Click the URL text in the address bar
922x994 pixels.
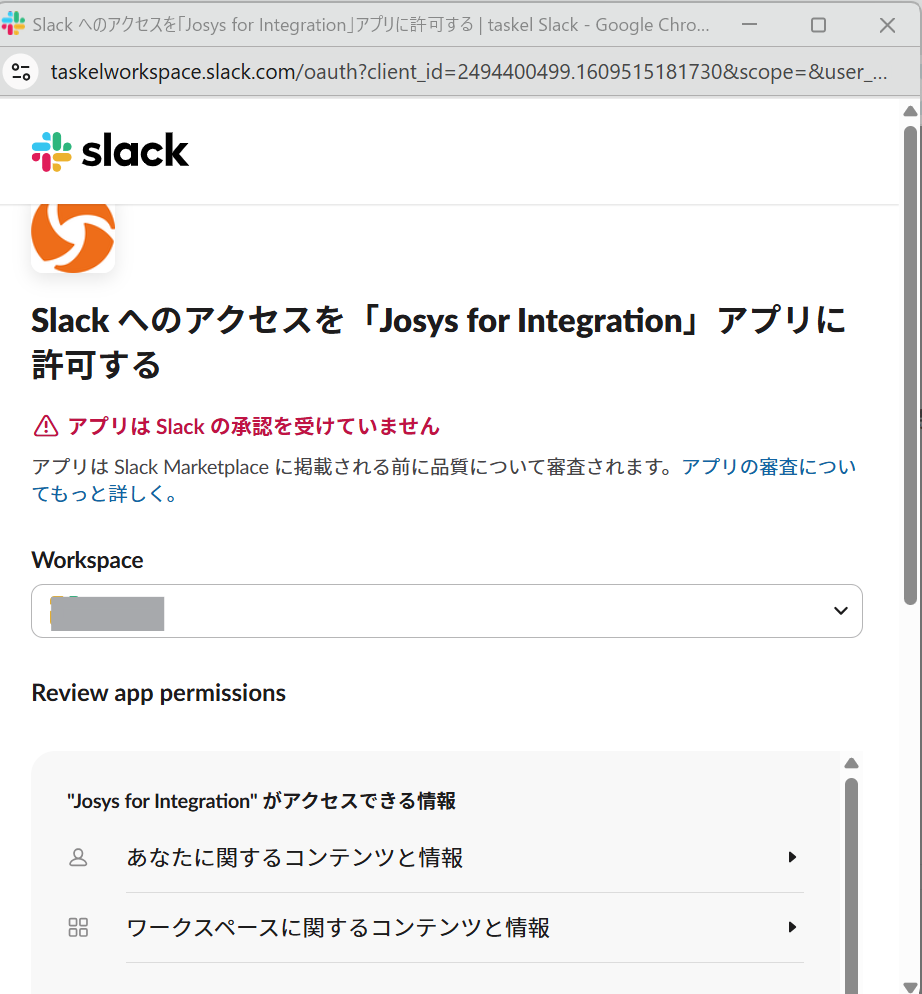(x=468, y=72)
